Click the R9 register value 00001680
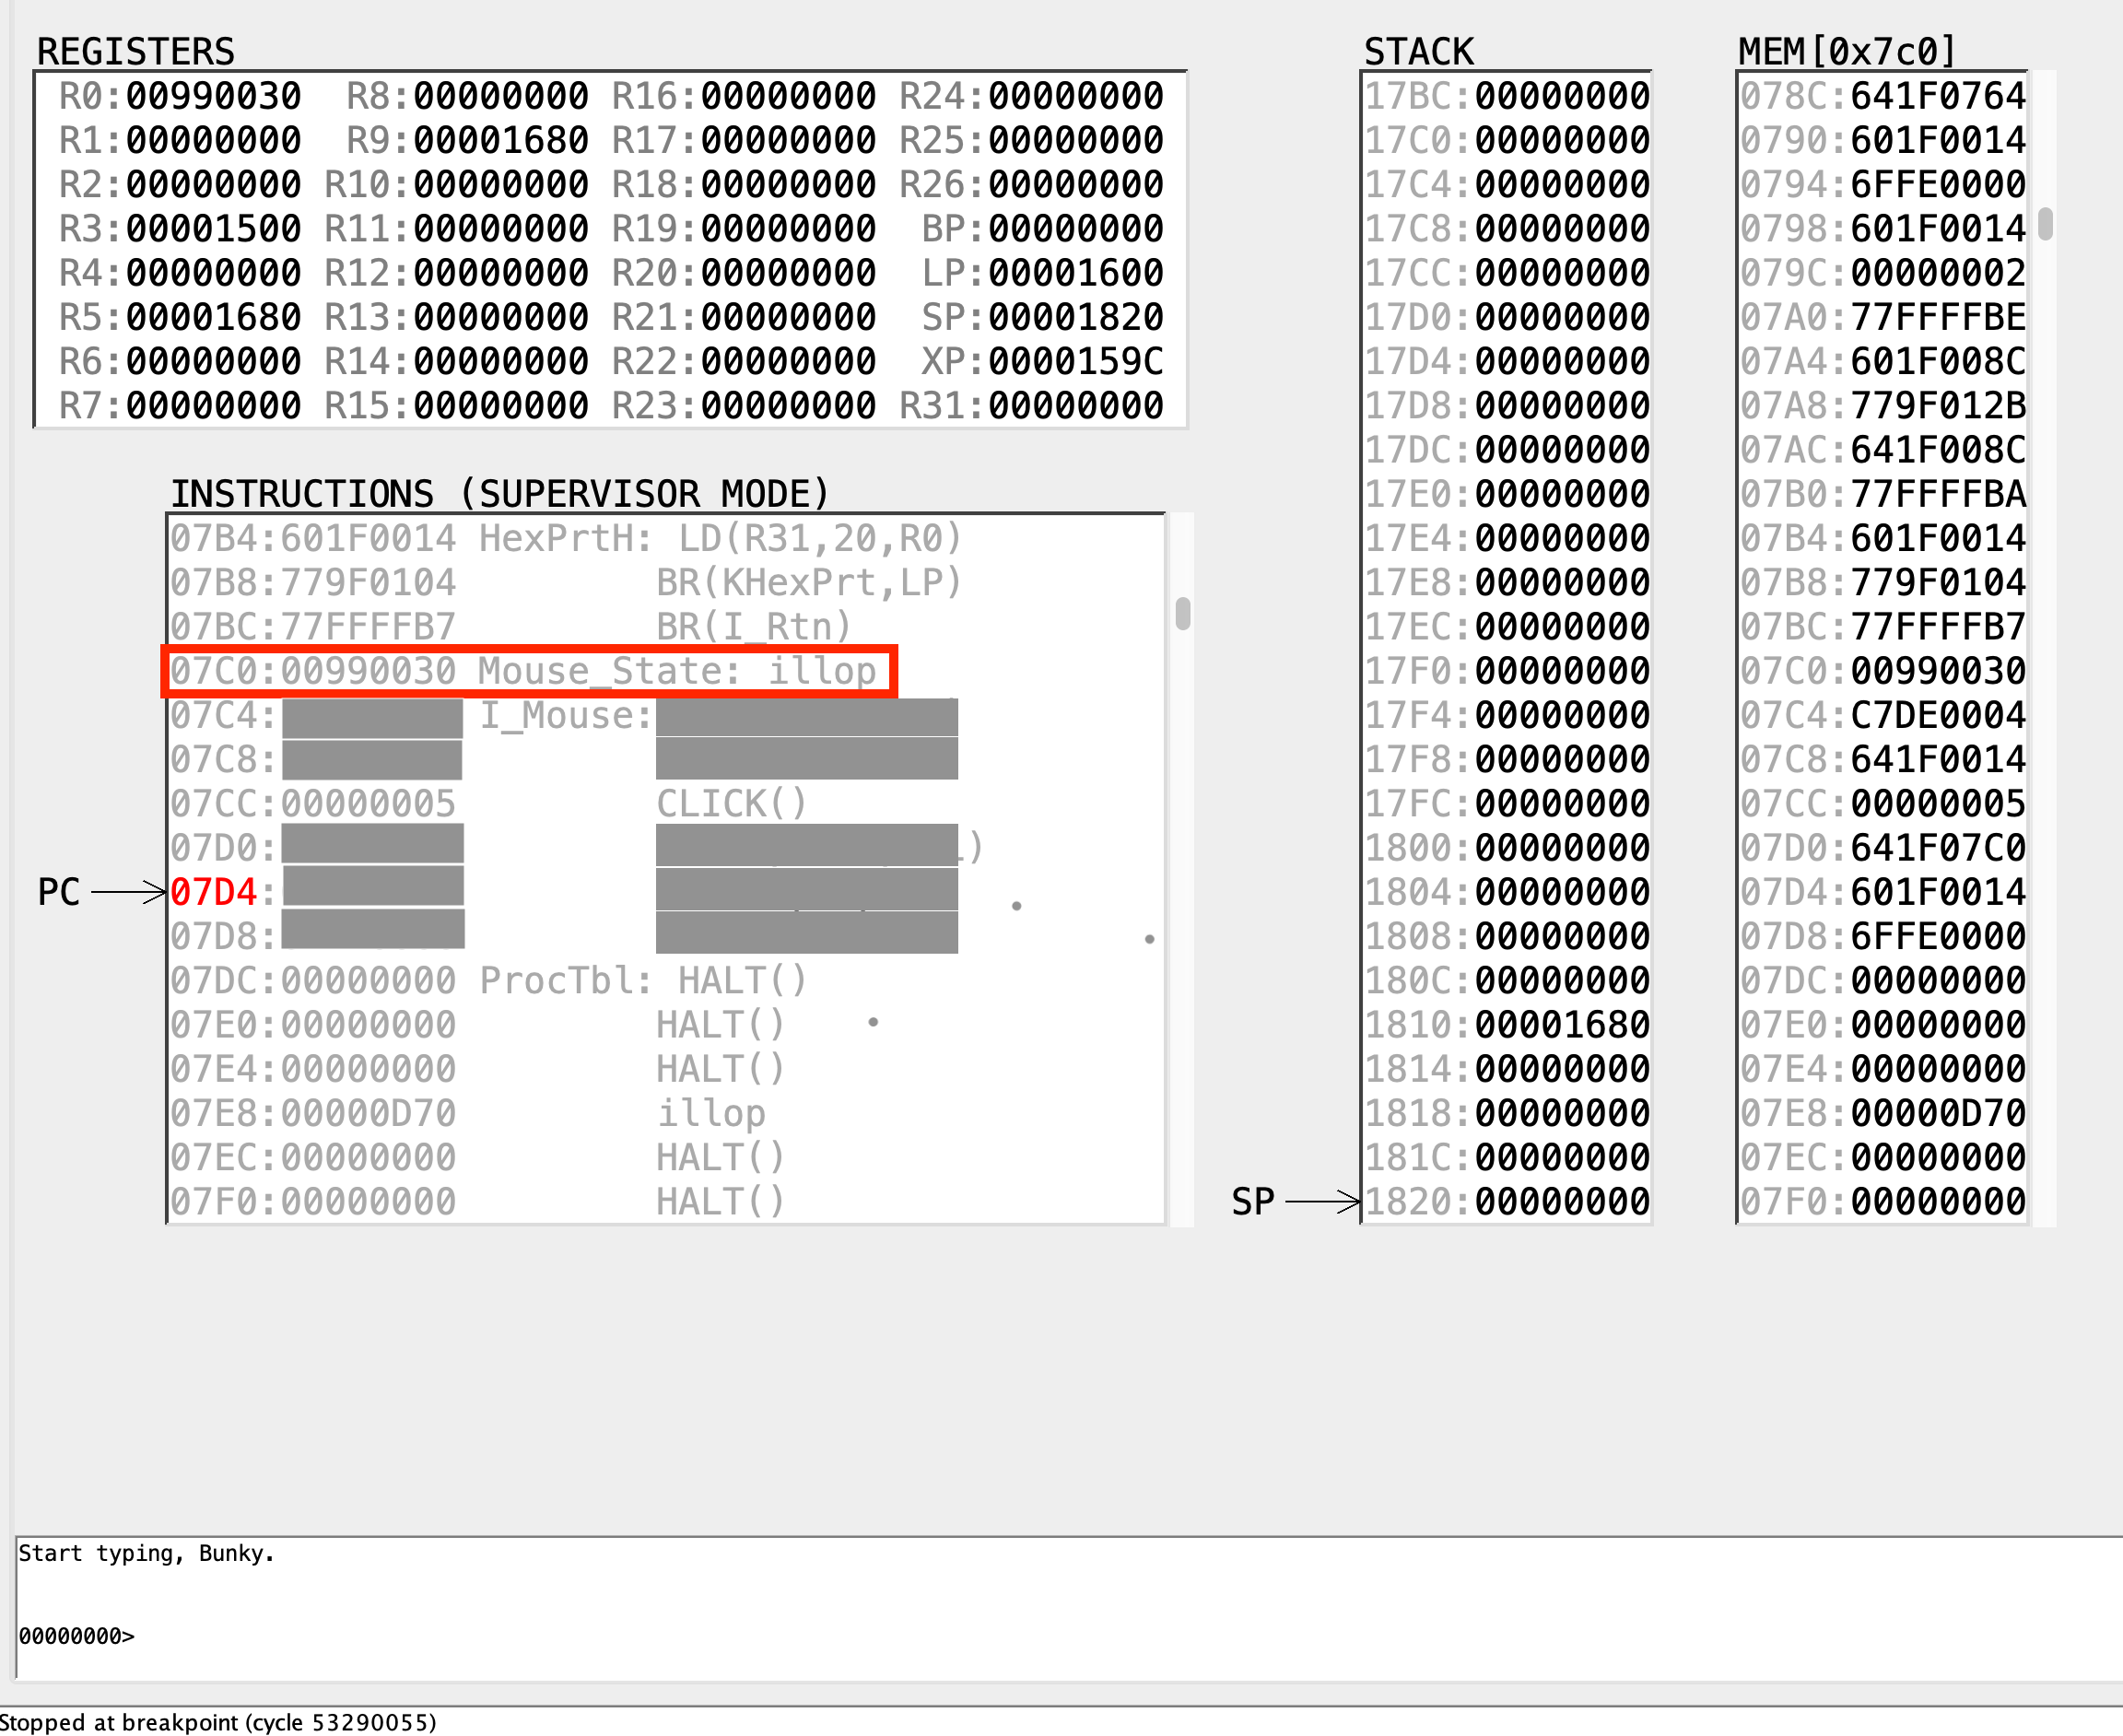The height and width of the screenshot is (1736, 2123). point(500,140)
